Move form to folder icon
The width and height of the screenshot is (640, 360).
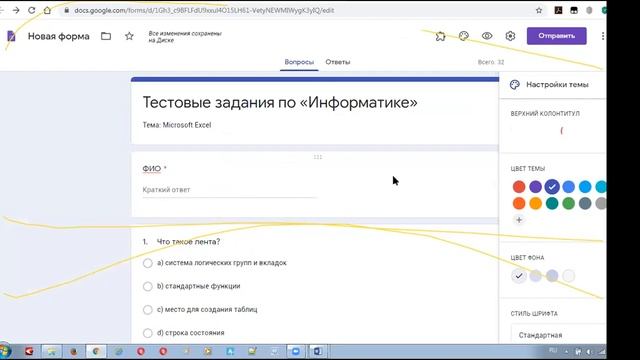(x=106, y=36)
